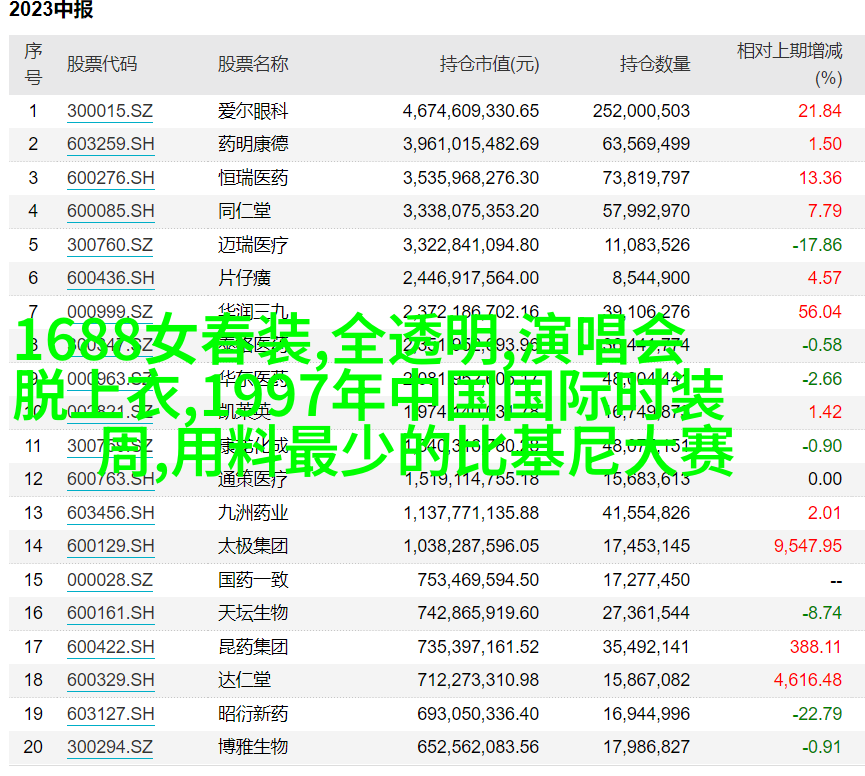Select the change value "56.04"

(820, 312)
